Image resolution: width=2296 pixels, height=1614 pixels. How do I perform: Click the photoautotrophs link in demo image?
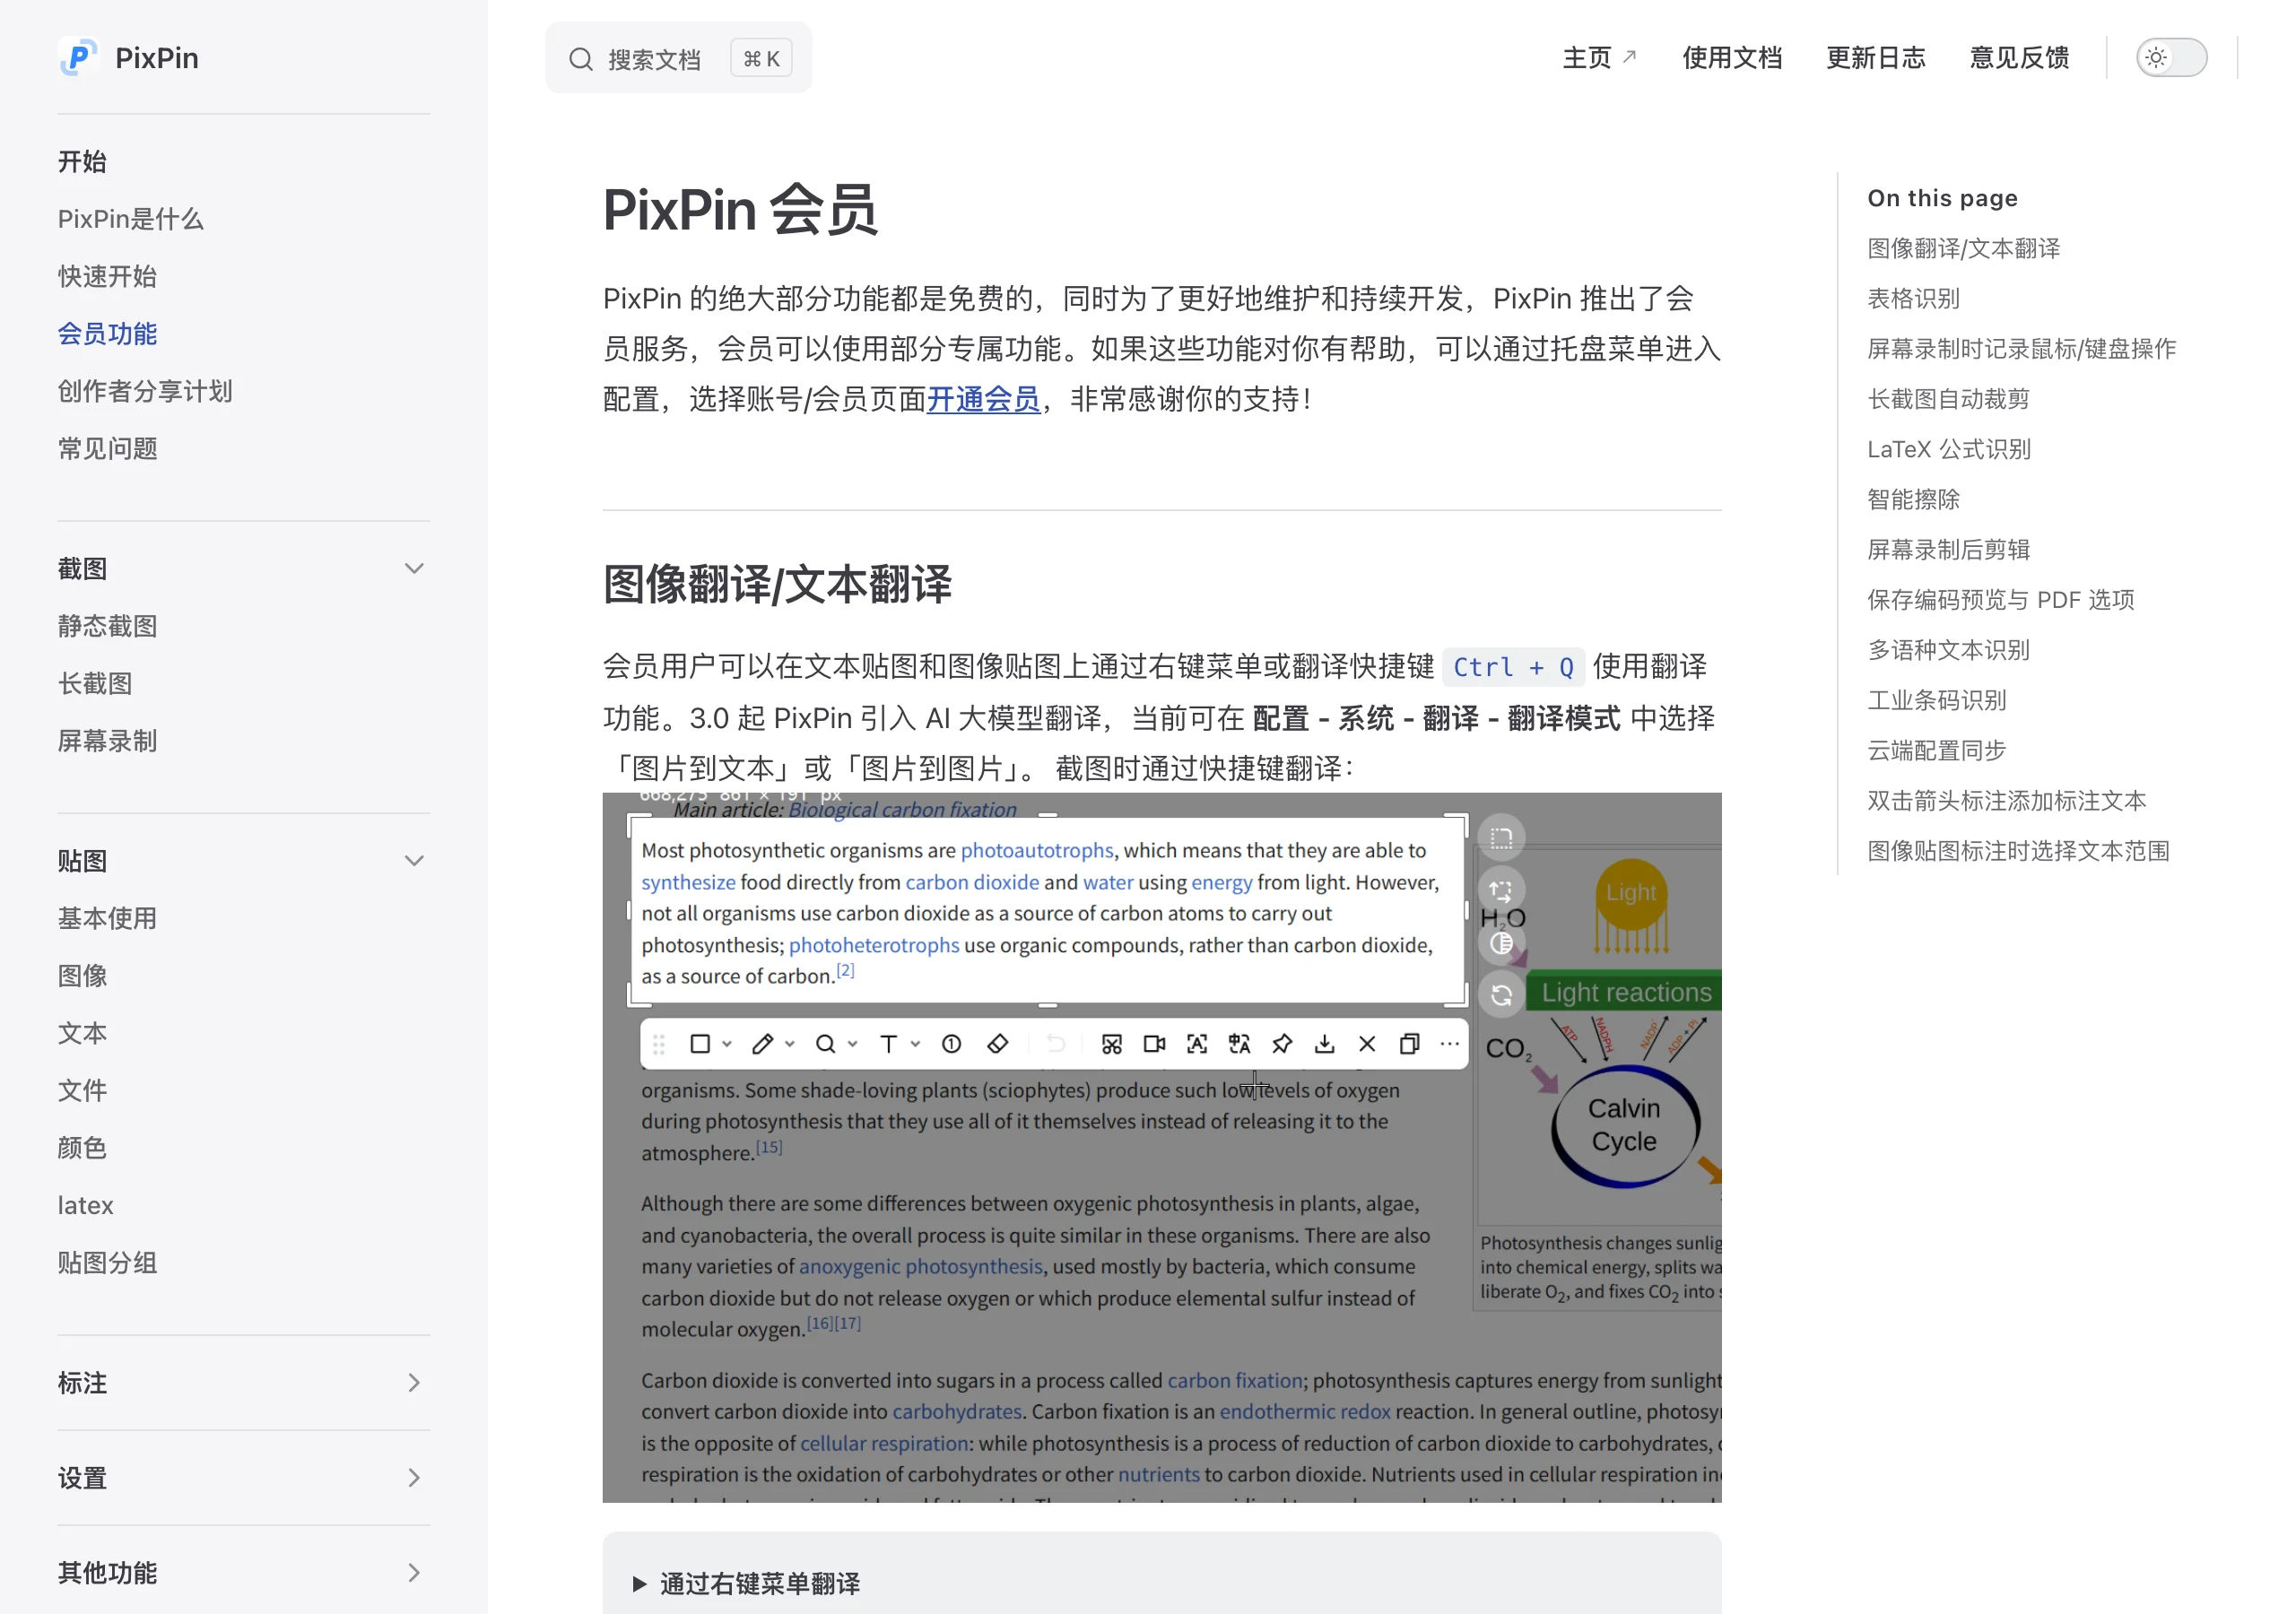[1037, 850]
